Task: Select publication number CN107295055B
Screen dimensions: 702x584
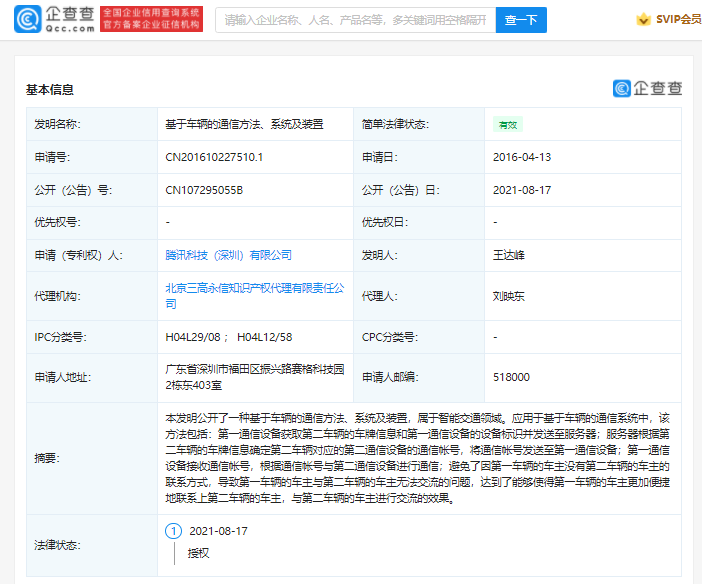Action: (x=204, y=190)
